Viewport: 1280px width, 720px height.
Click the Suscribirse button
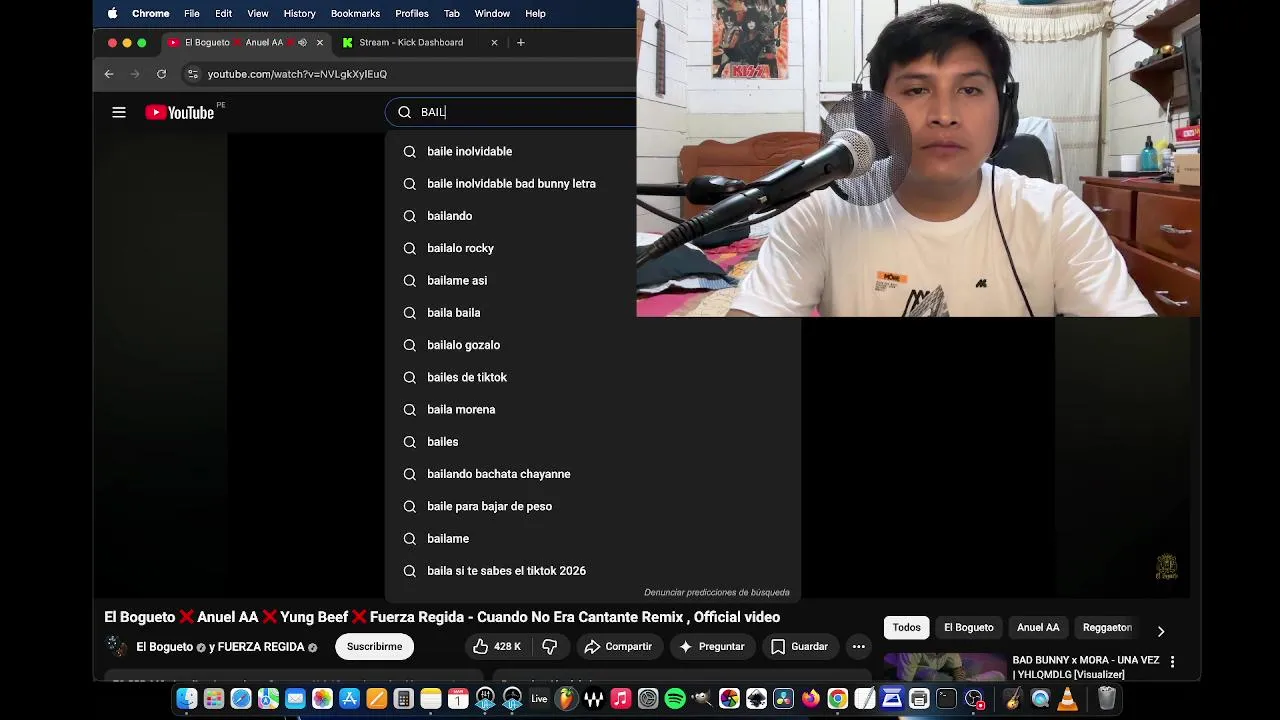(374, 647)
